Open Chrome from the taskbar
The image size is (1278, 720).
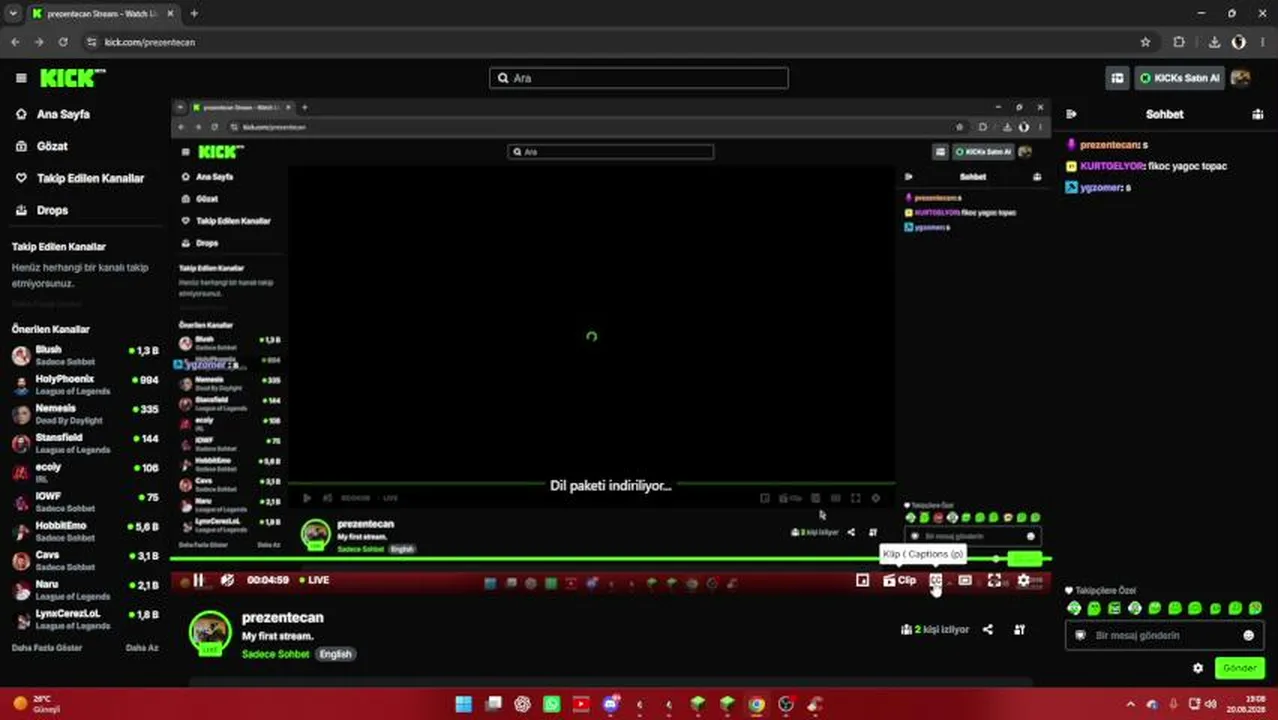(757, 704)
